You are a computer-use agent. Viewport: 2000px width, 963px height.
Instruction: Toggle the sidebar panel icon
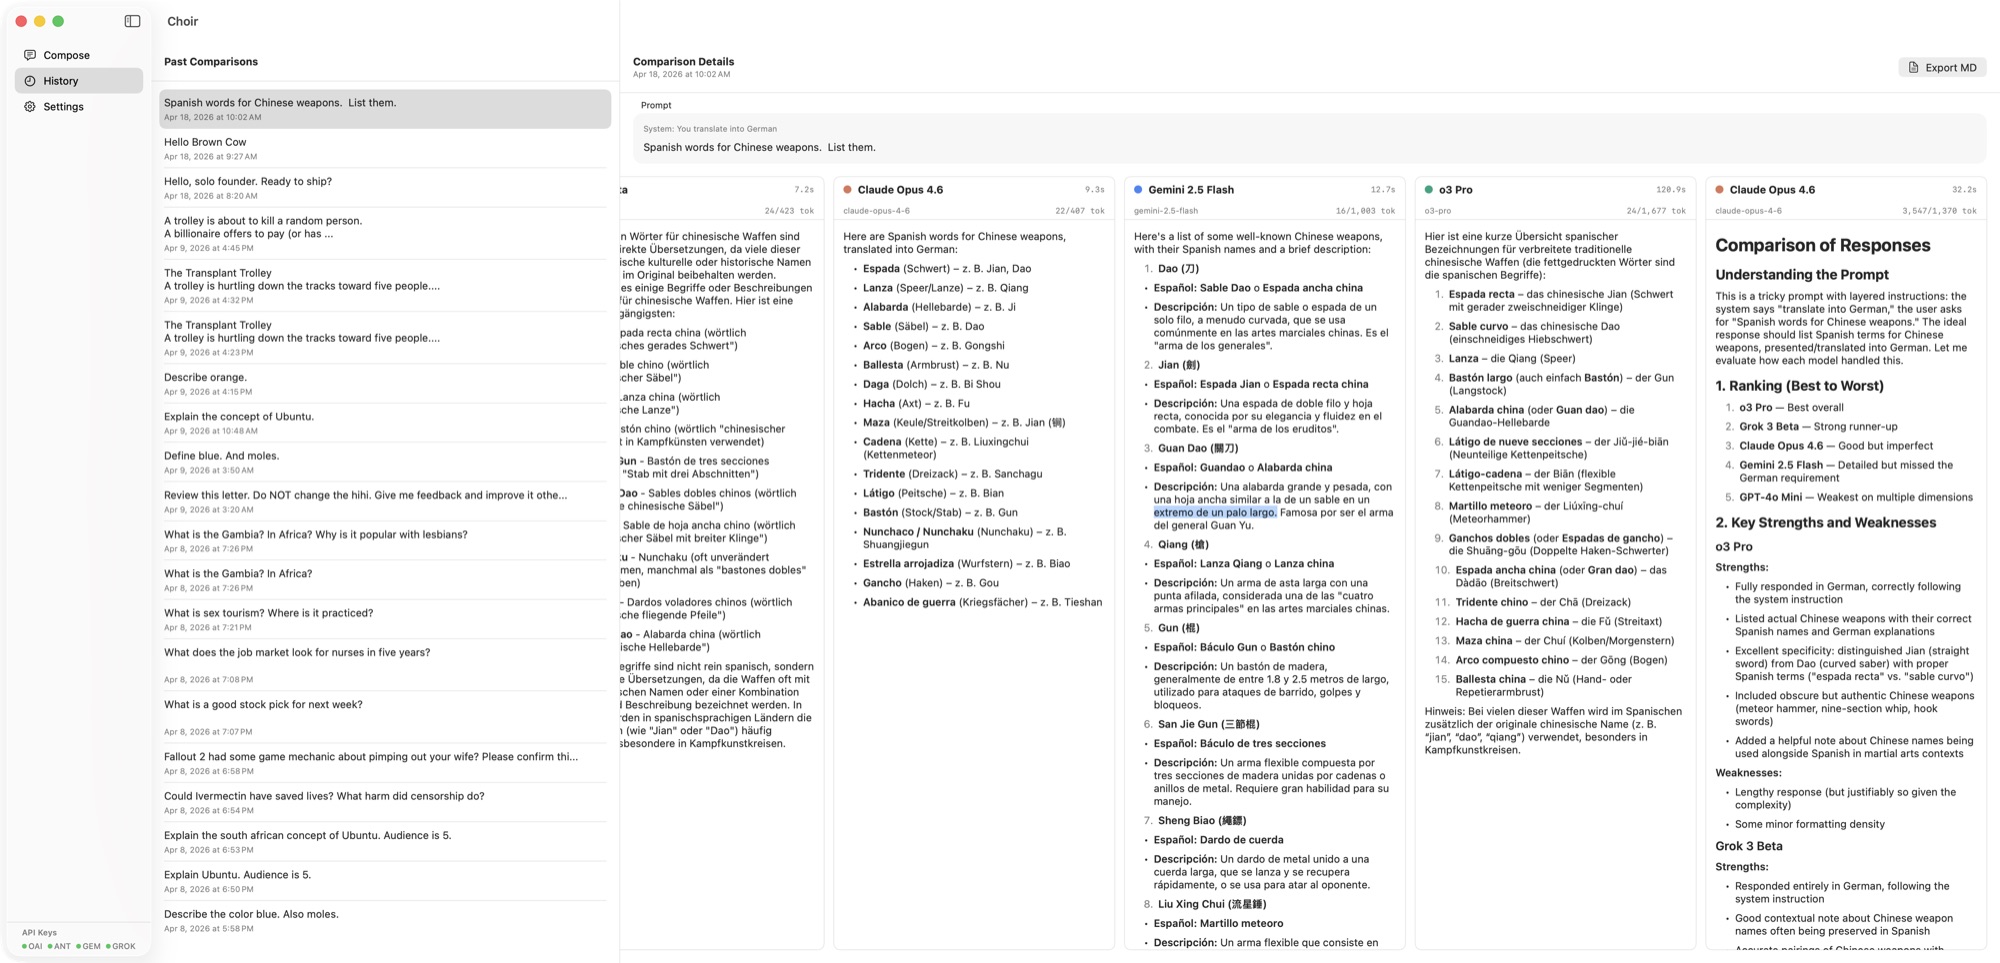tap(132, 21)
